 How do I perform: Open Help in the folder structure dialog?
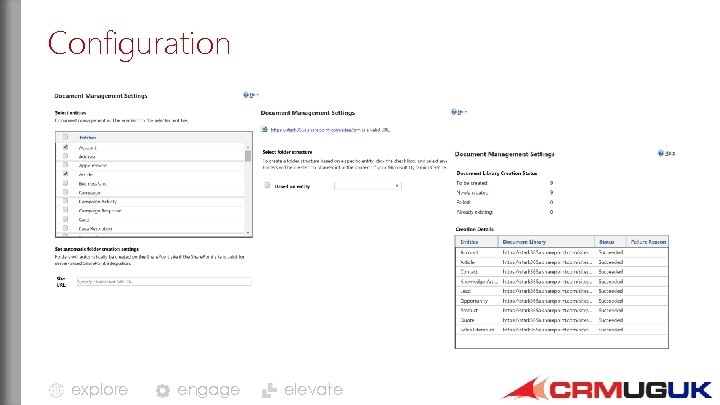(x=459, y=112)
